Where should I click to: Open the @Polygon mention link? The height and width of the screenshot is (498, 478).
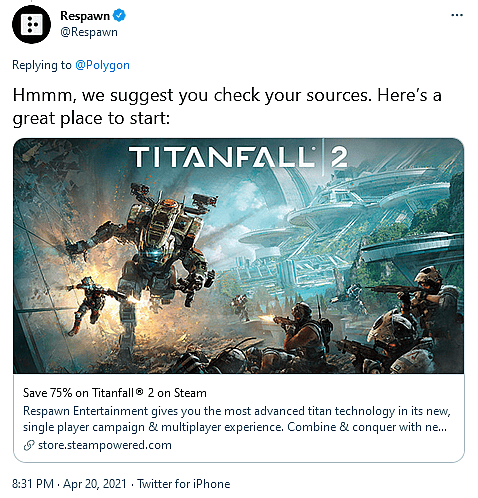pos(102,65)
